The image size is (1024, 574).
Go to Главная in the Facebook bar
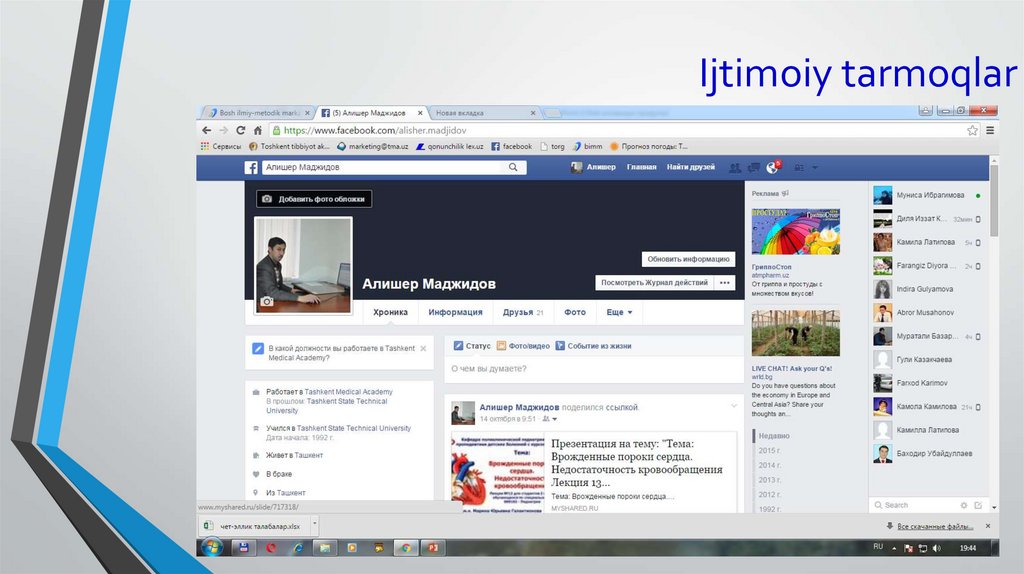pyautogui.click(x=641, y=167)
